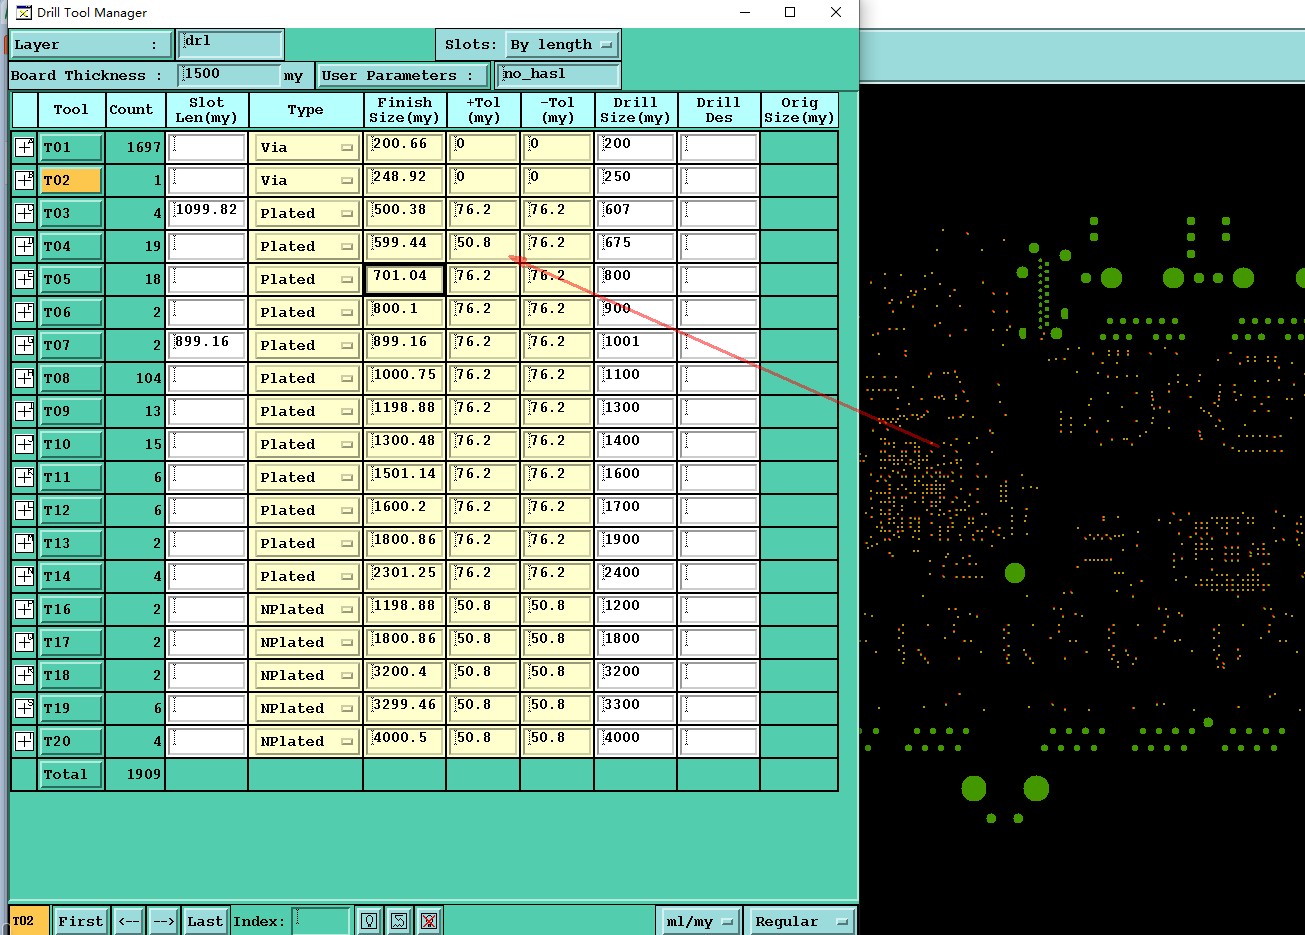The width and height of the screenshot is (1305, 935).
Task: Click the Layer button
Action: [89, 45]
